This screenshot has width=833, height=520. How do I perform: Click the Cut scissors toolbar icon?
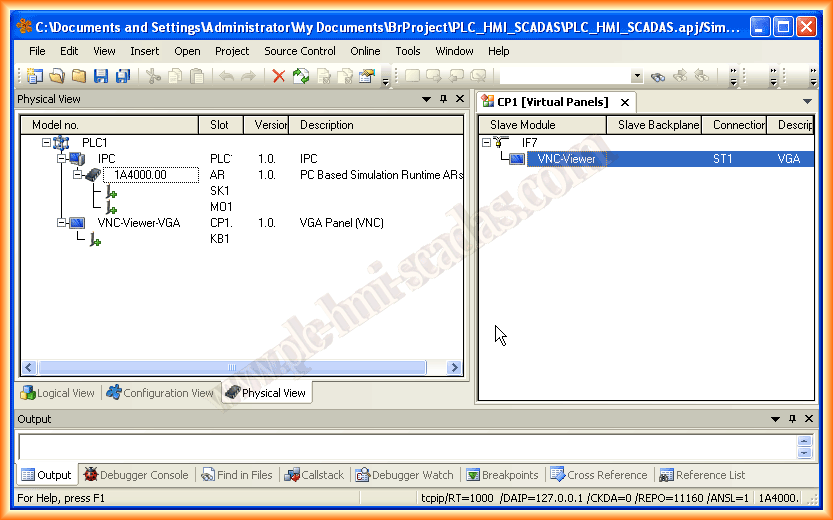point(153,76)
